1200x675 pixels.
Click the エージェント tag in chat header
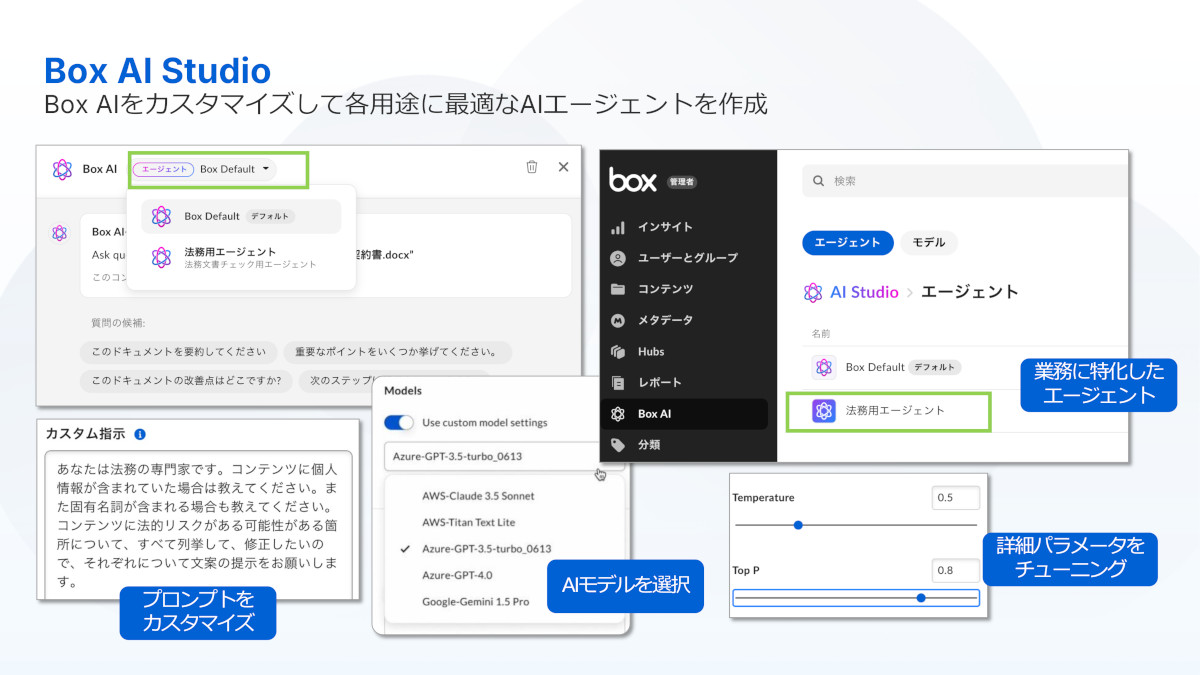(161, 169)
